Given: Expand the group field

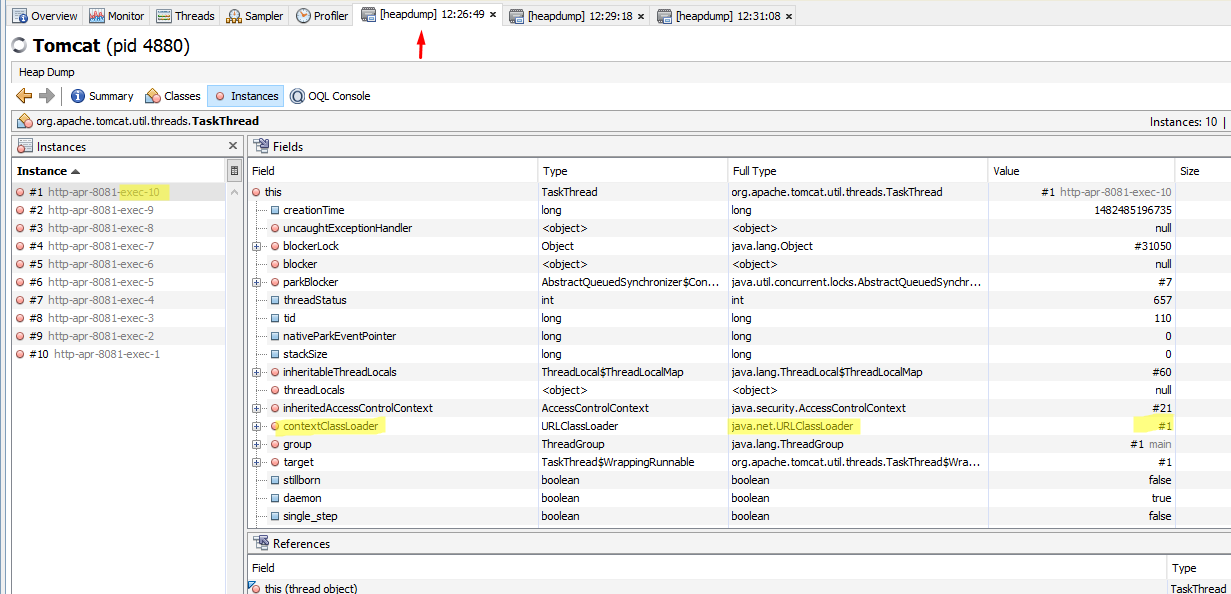Looking at the screenshot, I should pyautogui.click(x=257, y=444).
